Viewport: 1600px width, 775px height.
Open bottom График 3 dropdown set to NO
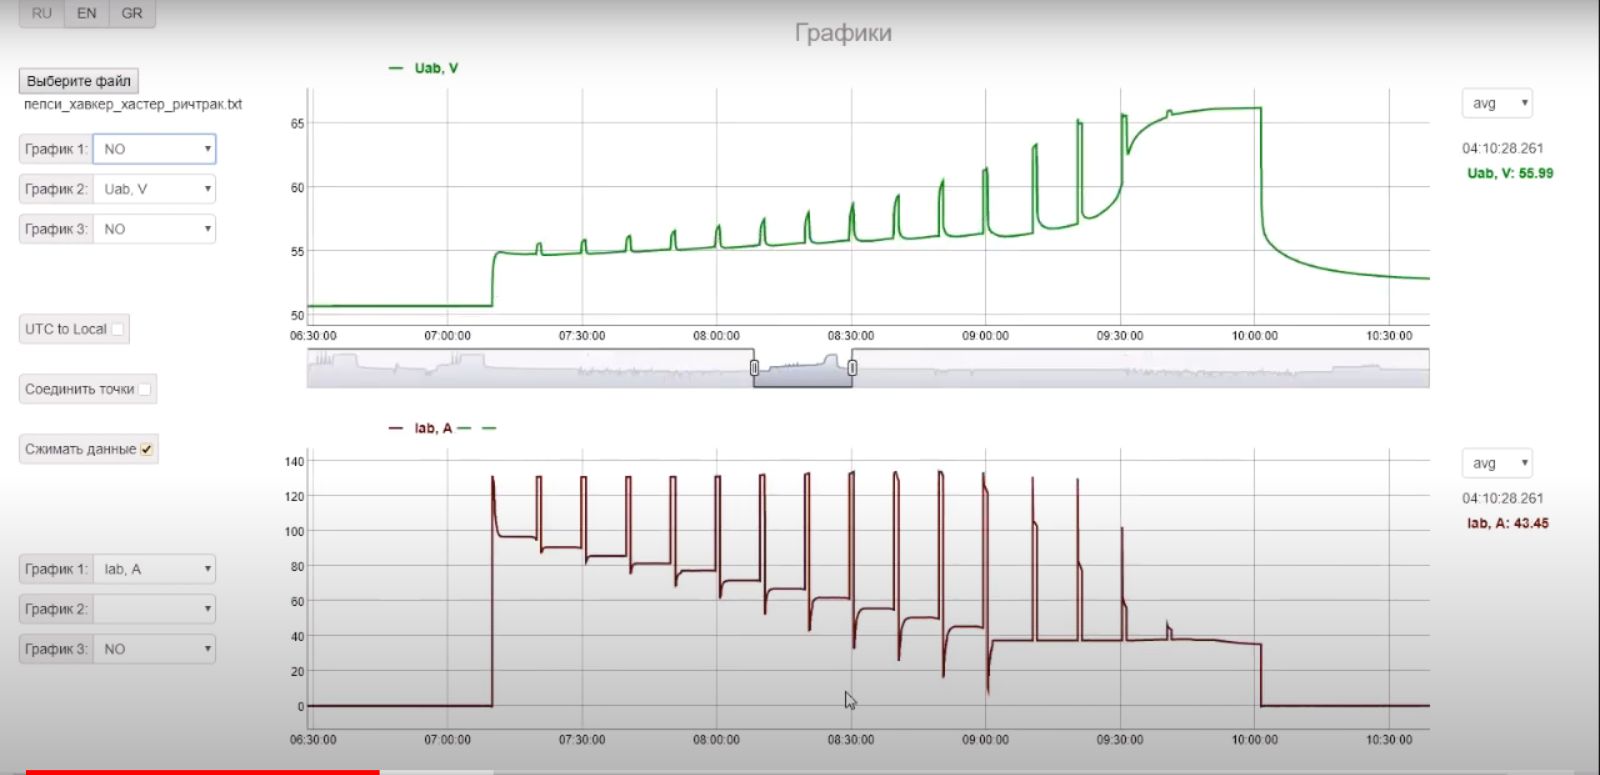pyautogui.click(x=155, y=649)
